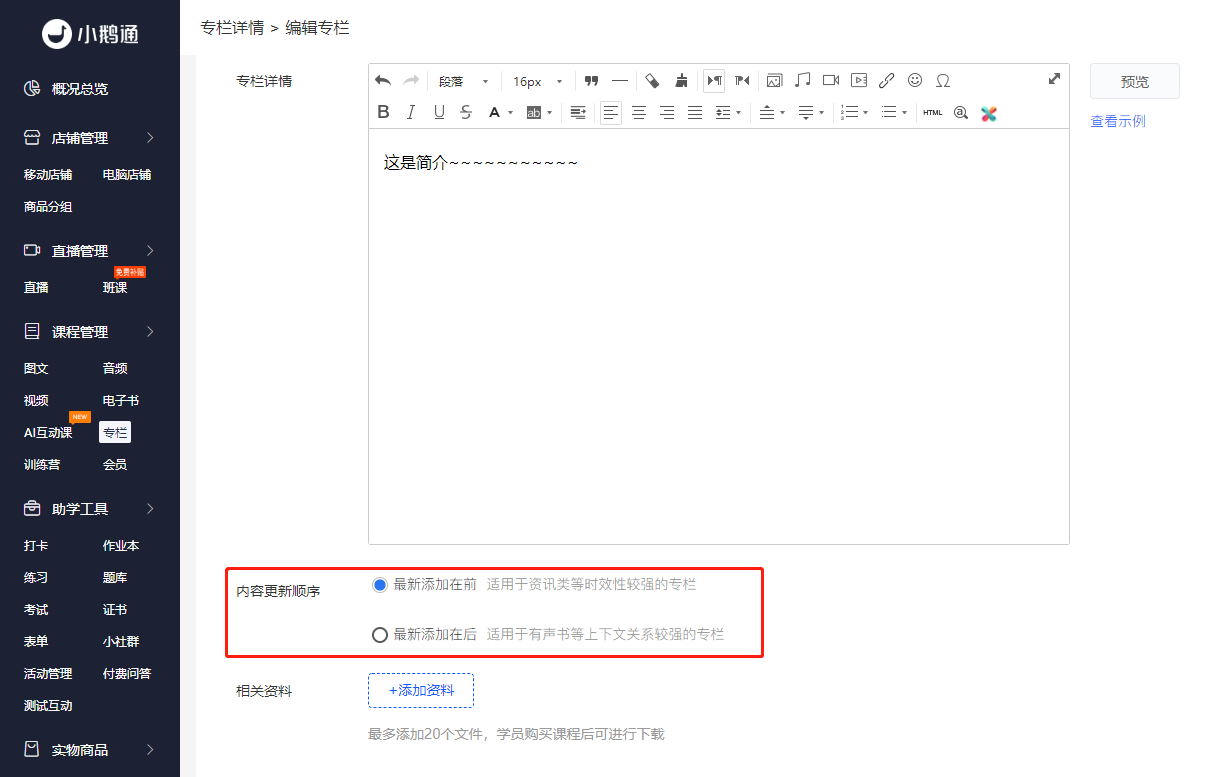Insert a link with the chain icon
The image size is (1210, 777).
(886, 81)
